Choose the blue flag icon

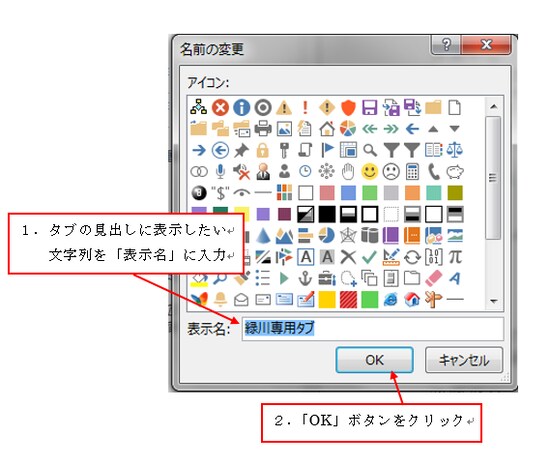click(327, 150)
